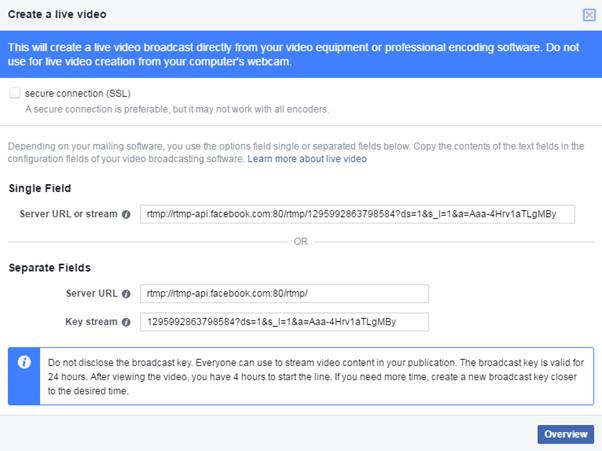Select the Server URL or stream field

357,214
